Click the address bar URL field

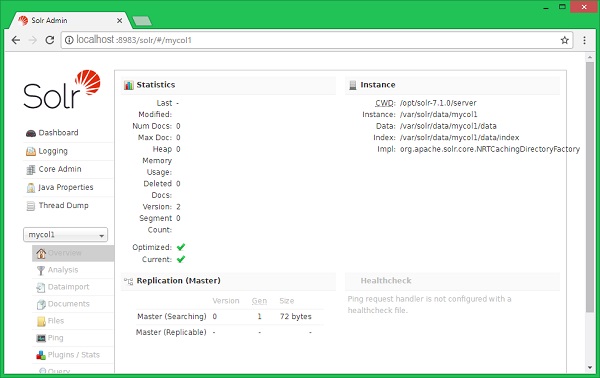click(317, 40)
